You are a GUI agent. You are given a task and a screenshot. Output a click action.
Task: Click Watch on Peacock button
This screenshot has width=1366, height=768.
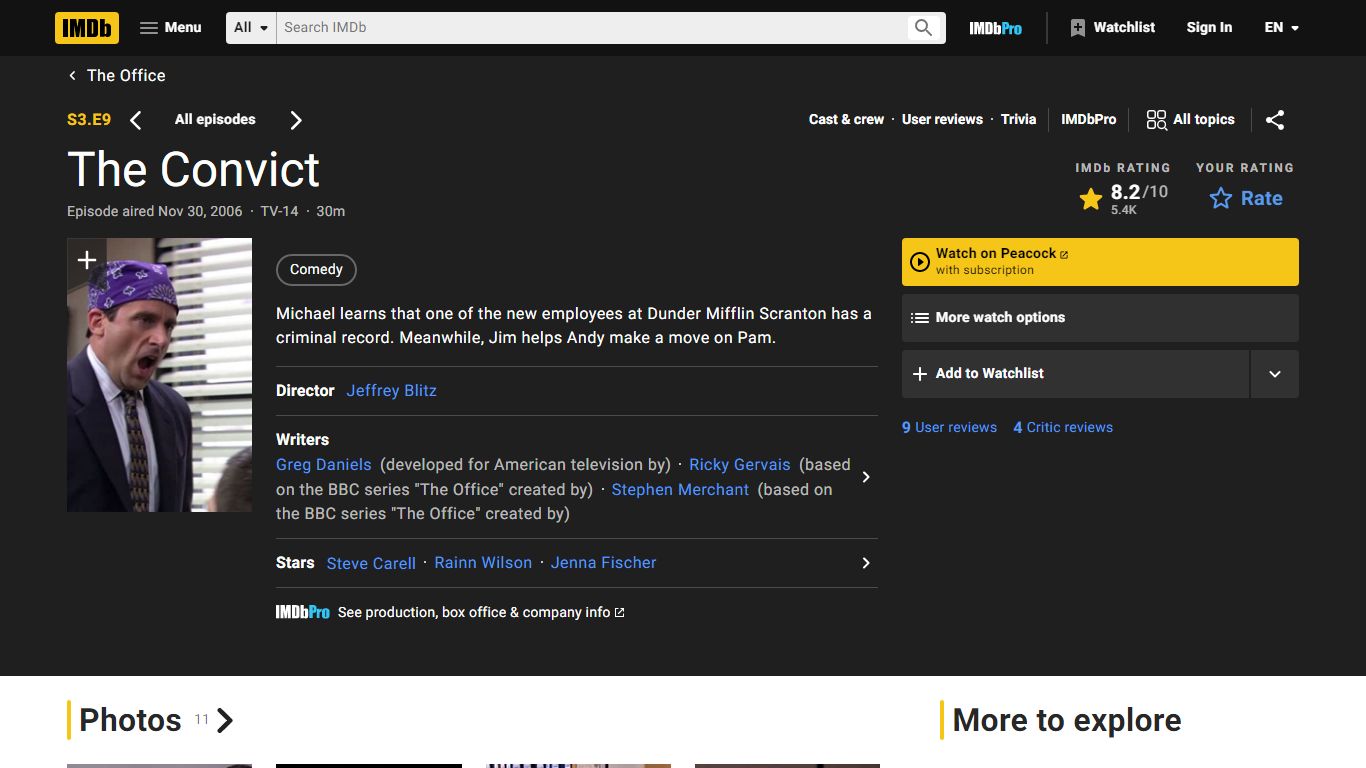tap(1100, 262)
